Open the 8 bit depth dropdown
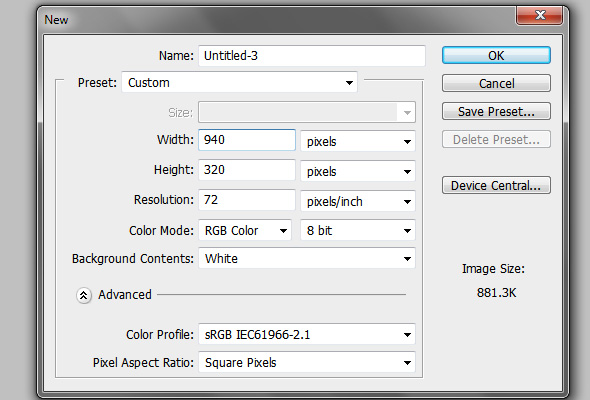This screenshot has width=590, height=400. 358,230
